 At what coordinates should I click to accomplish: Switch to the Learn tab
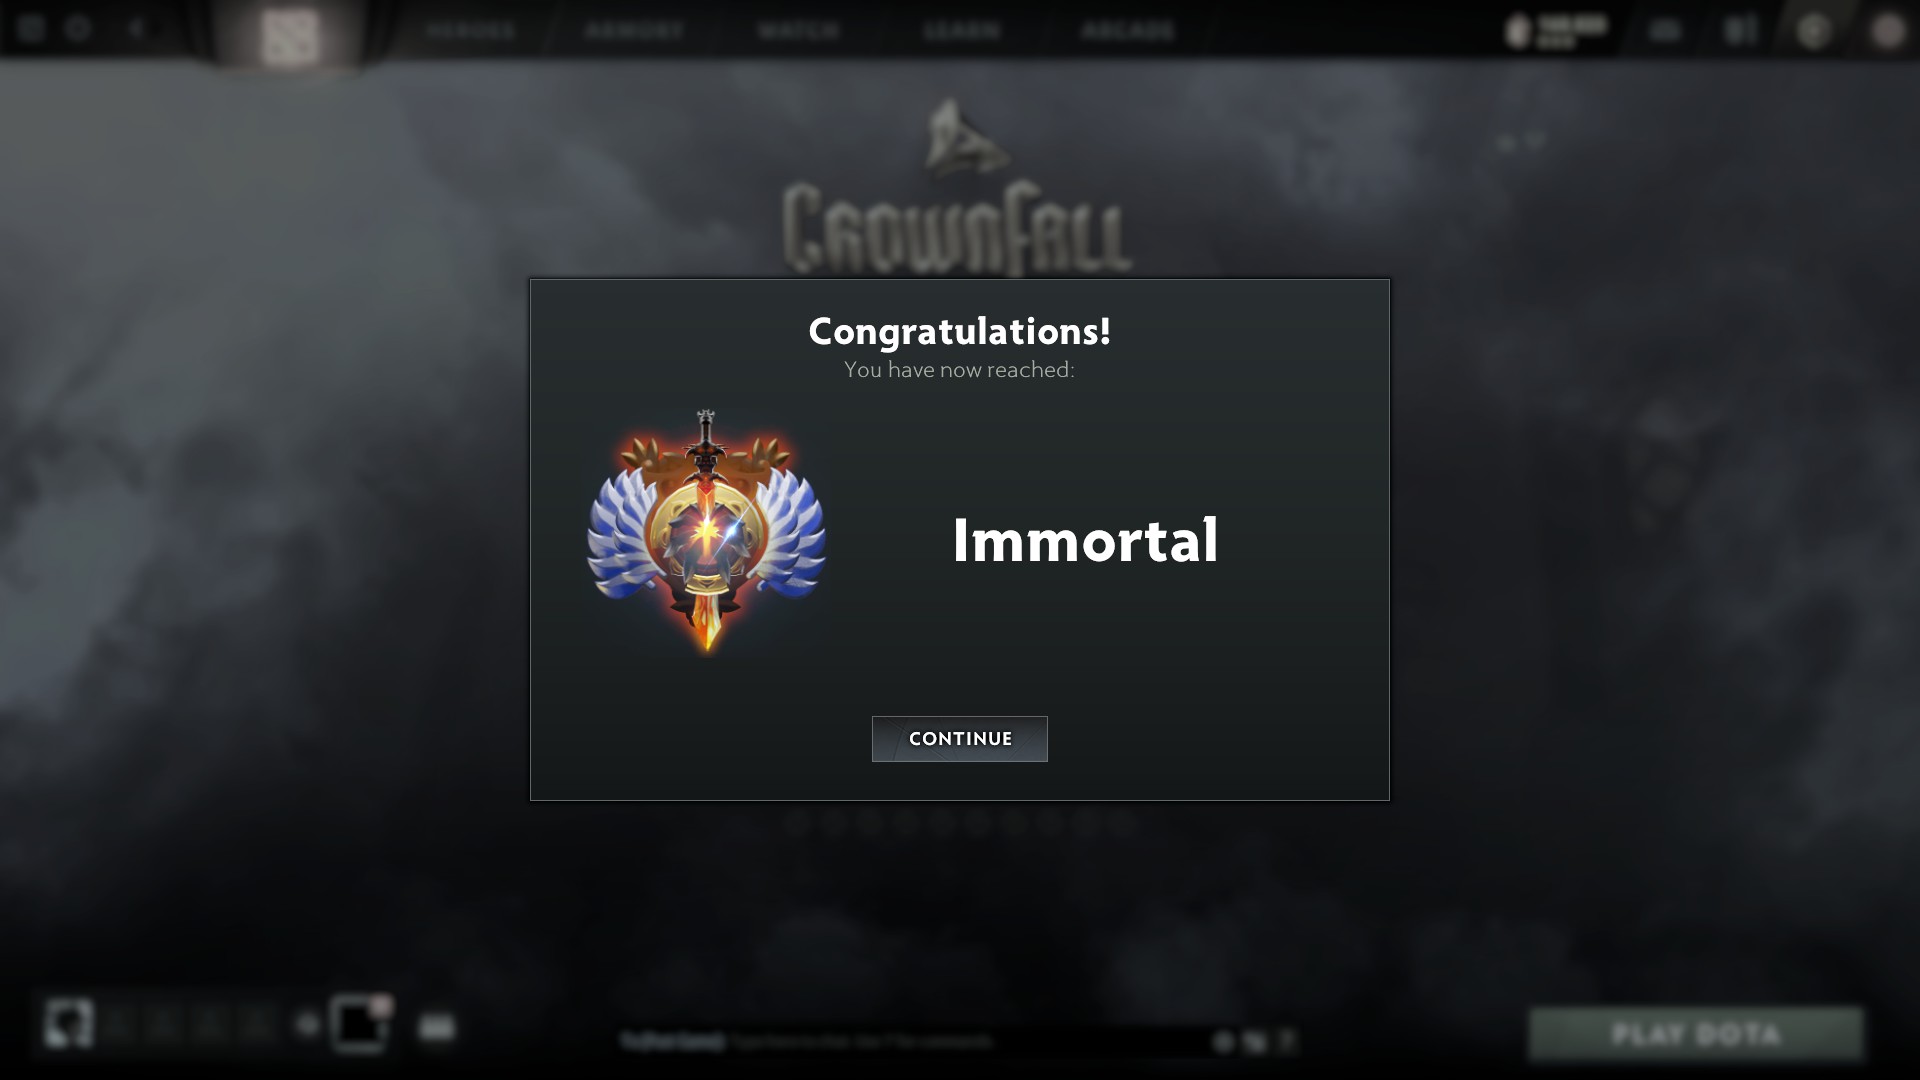click(962, 30)
